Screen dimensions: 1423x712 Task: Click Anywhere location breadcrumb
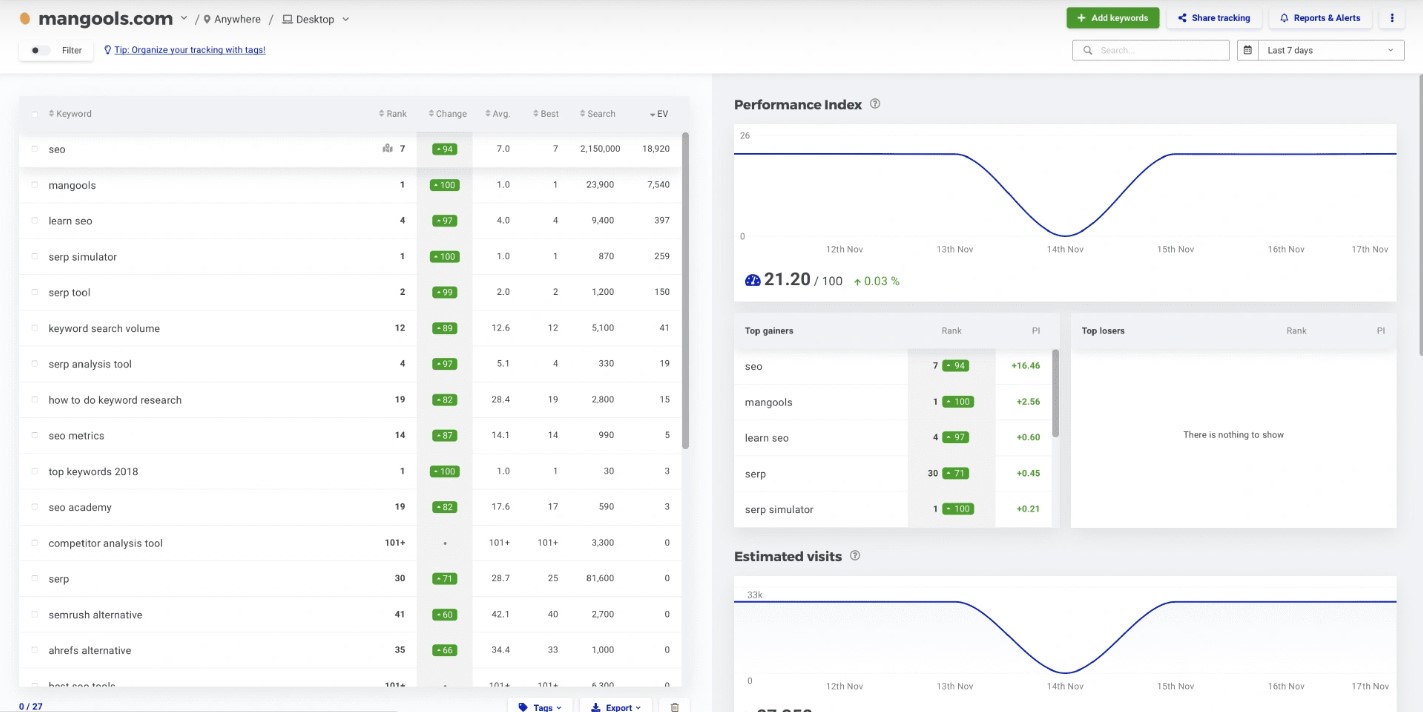[232, 19]
